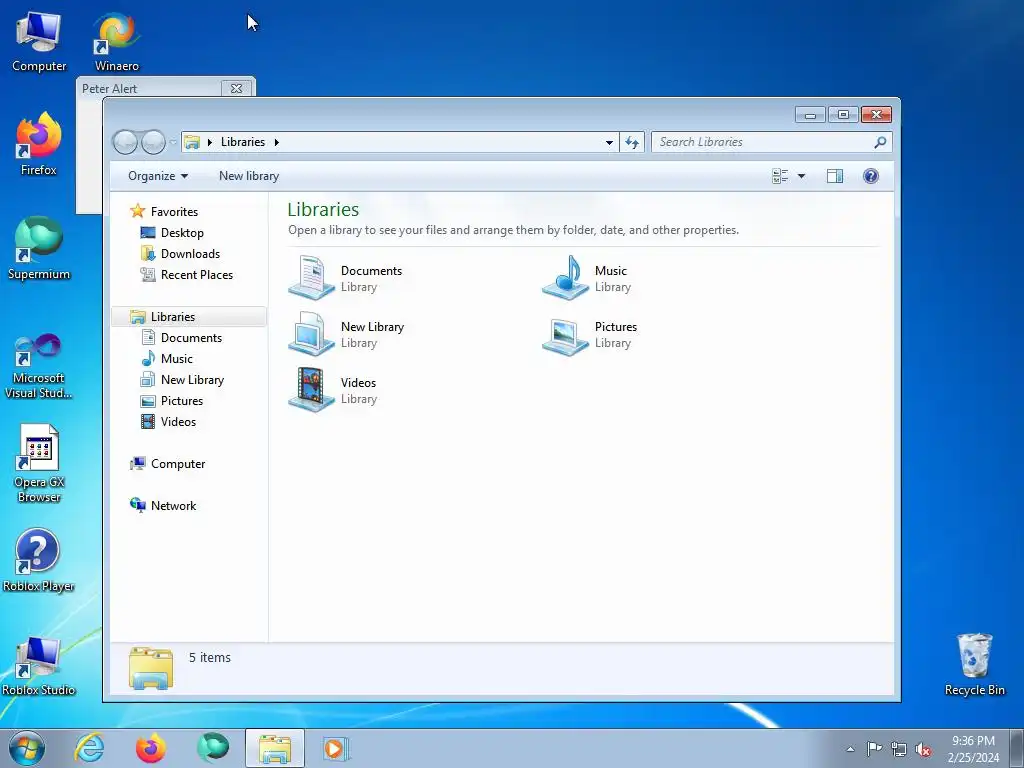Open the Music library icon in main pane
Viewport: 1024px width, 768px height.
pos(566,278)
